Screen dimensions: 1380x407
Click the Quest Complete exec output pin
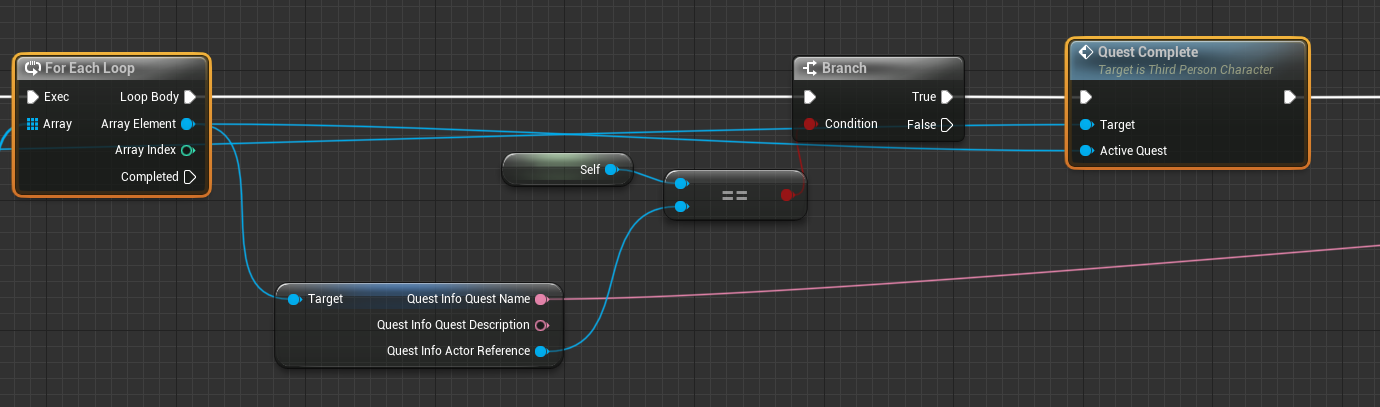1290,97
